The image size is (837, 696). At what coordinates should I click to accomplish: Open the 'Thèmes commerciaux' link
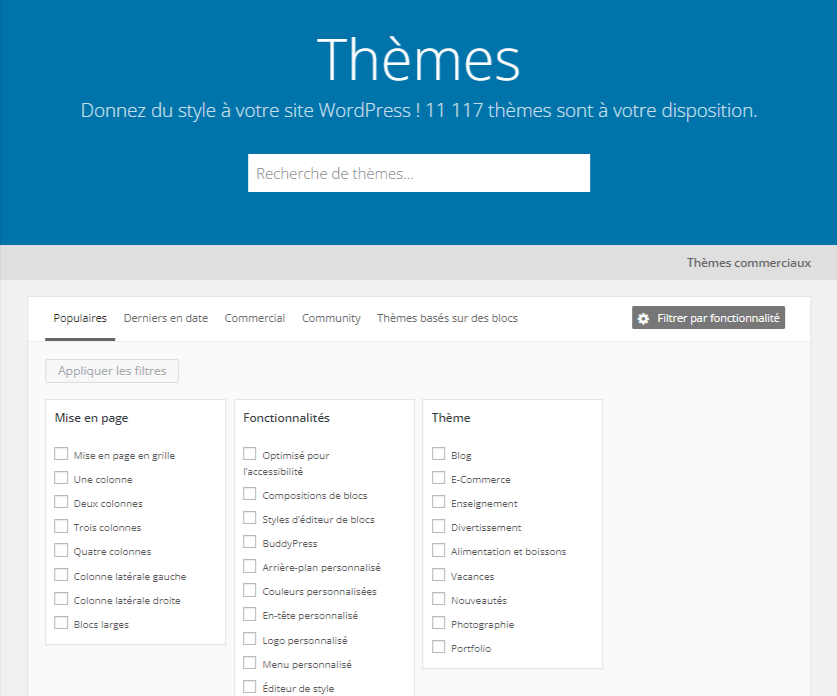[748, 262]
